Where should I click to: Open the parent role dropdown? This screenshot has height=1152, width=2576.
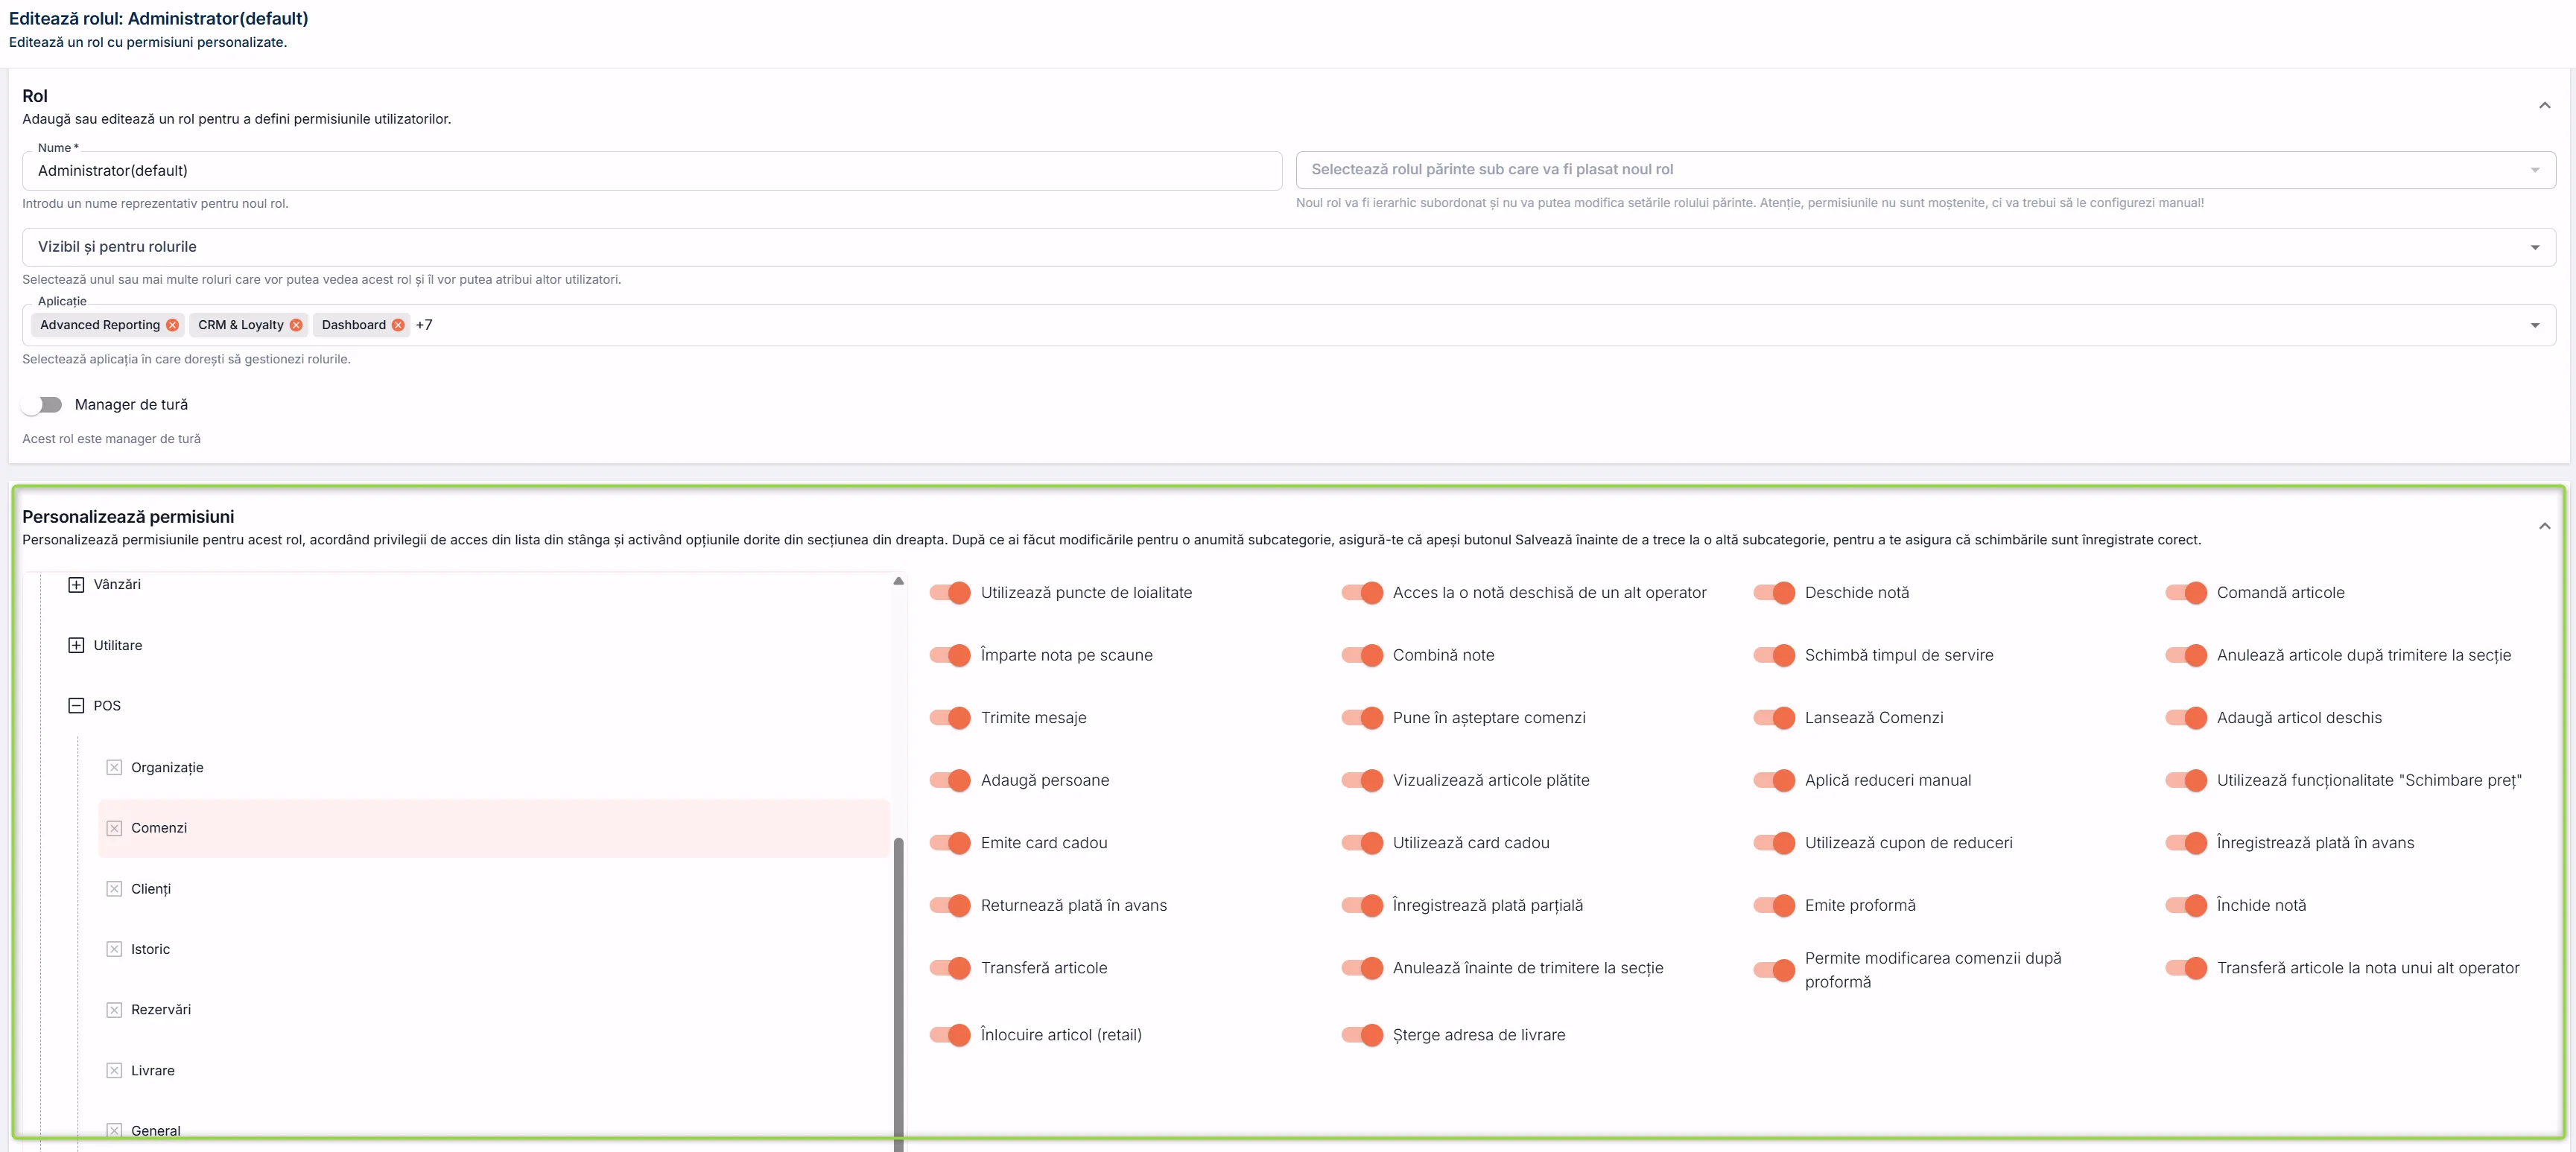click(1925, 170)
